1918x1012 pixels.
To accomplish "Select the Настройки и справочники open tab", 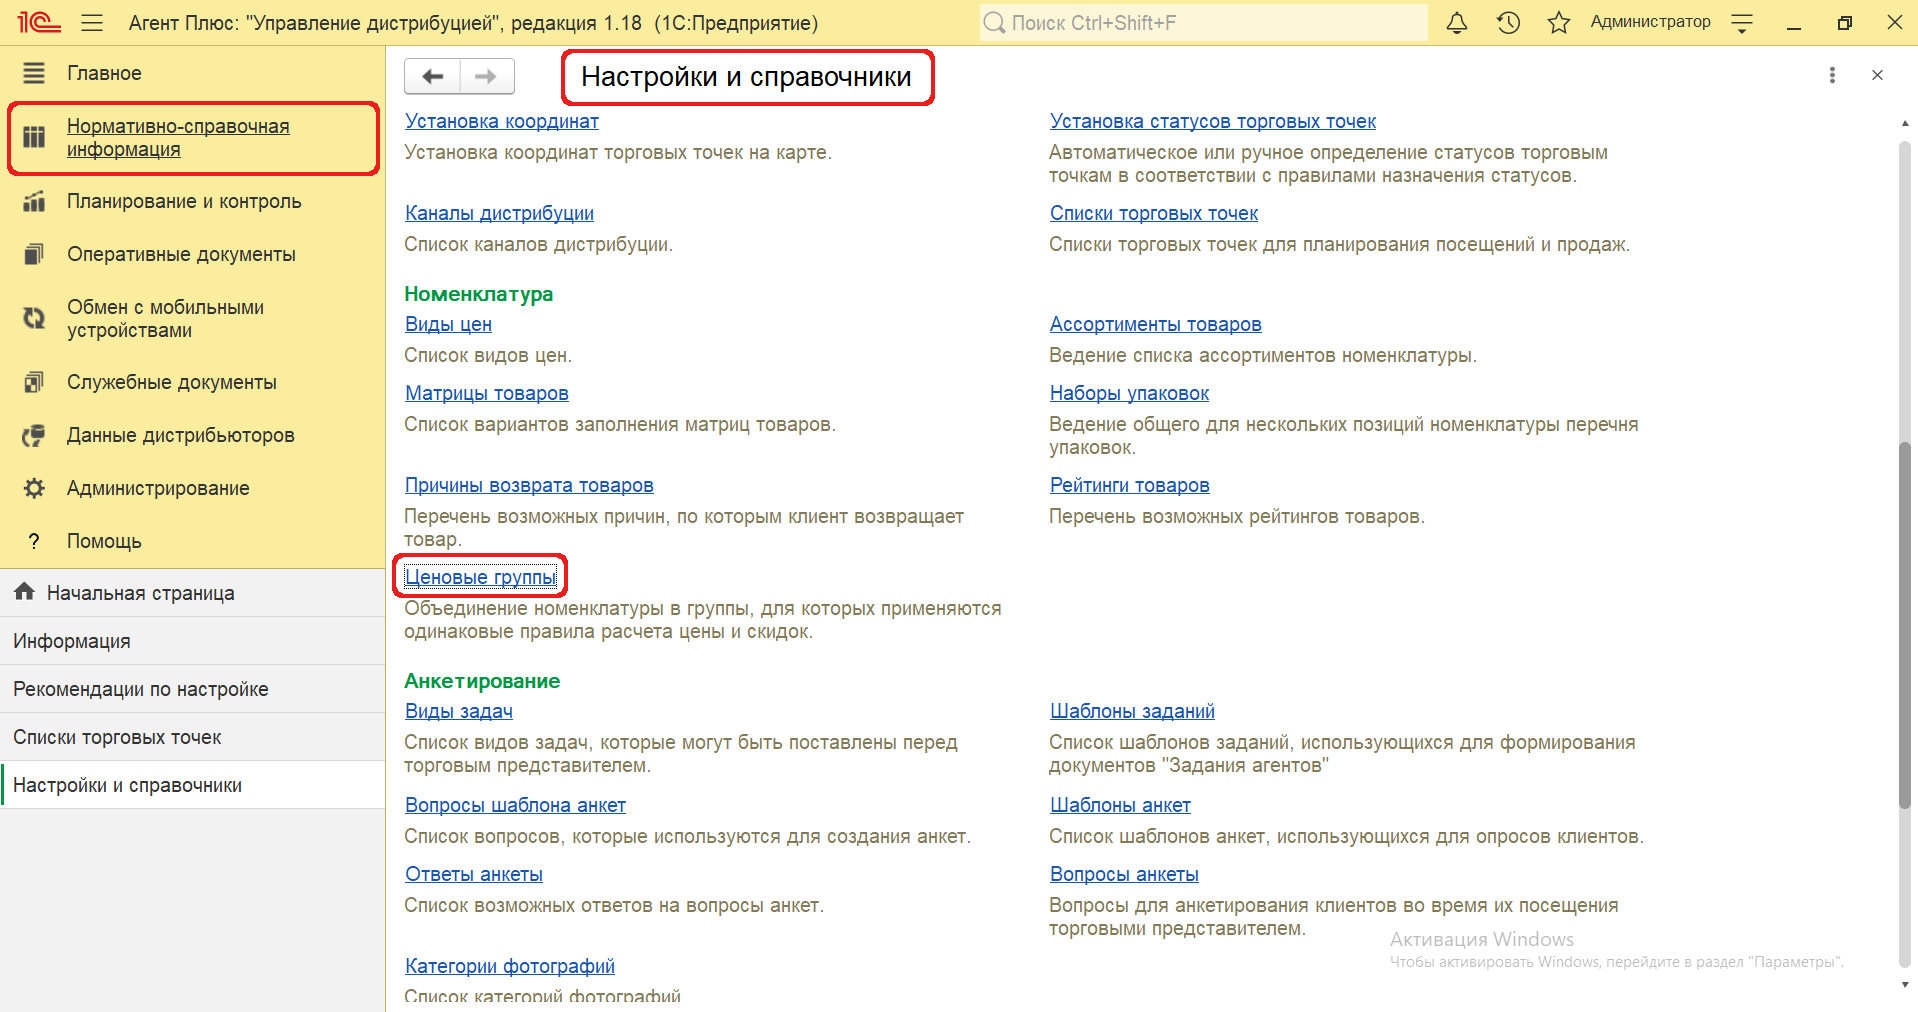I will tap(192, 785).
